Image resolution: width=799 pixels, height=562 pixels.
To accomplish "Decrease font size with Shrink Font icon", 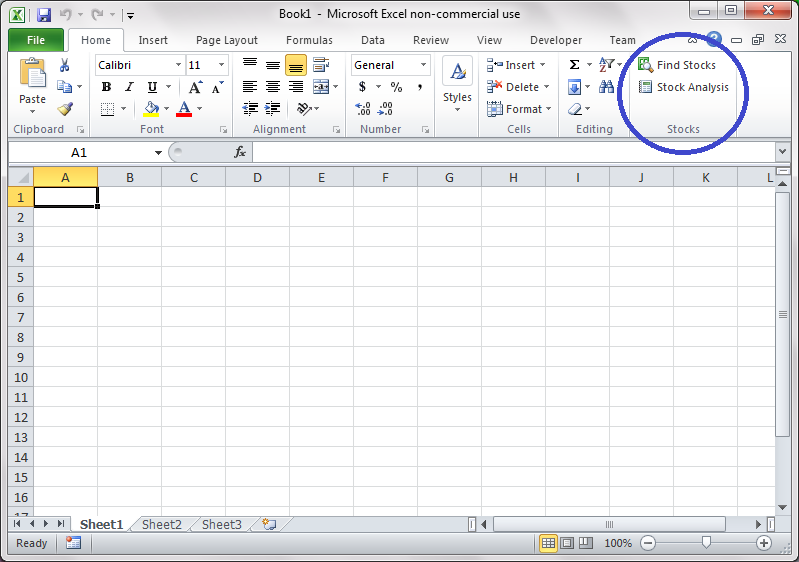I will [x=218, y=87].
